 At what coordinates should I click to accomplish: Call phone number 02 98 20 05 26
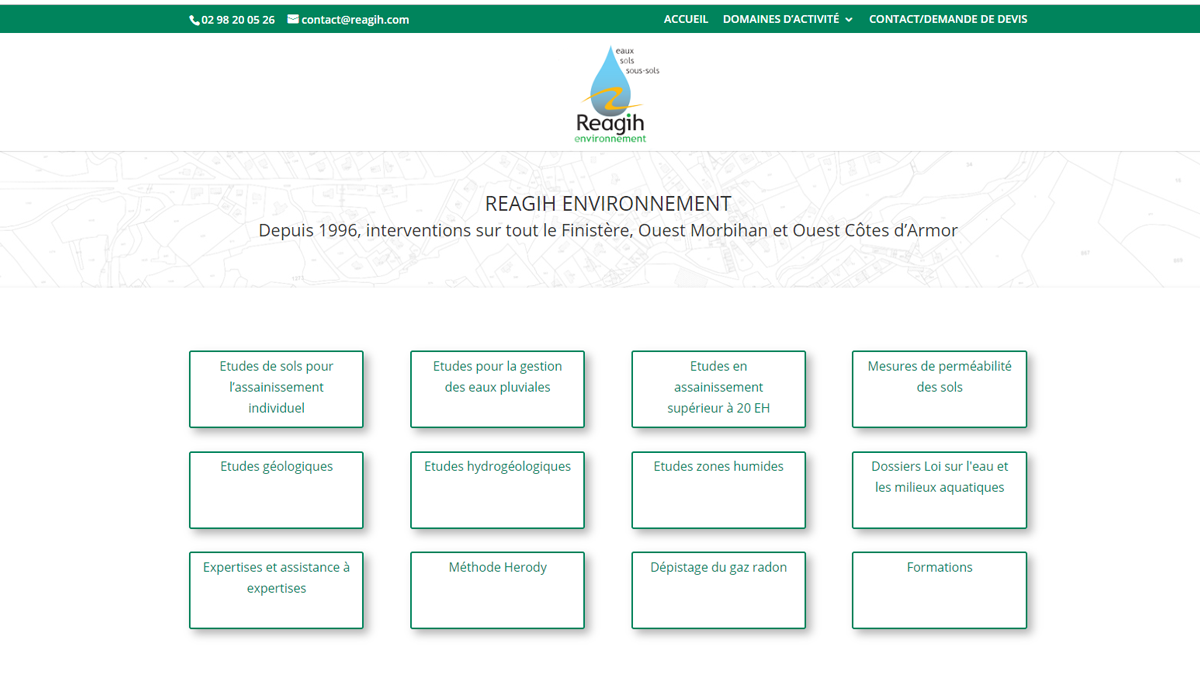[238, 19]
